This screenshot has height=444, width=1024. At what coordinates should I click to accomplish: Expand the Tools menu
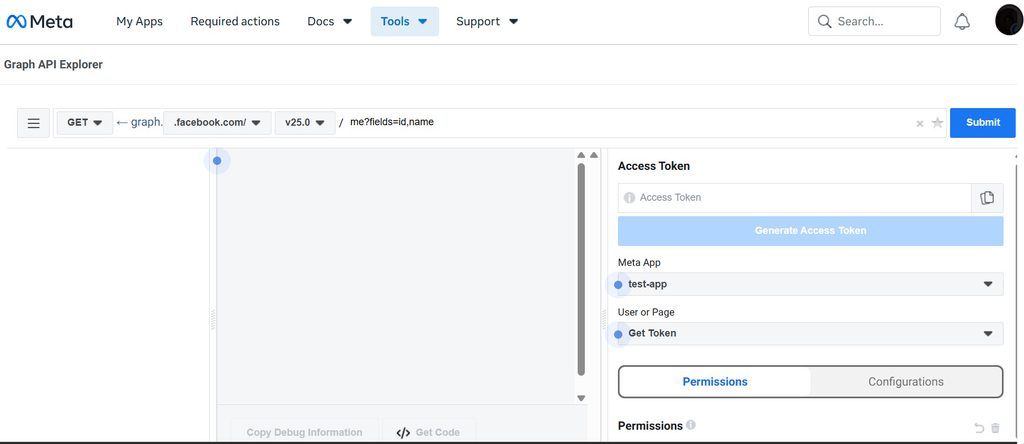pos(405,22)
